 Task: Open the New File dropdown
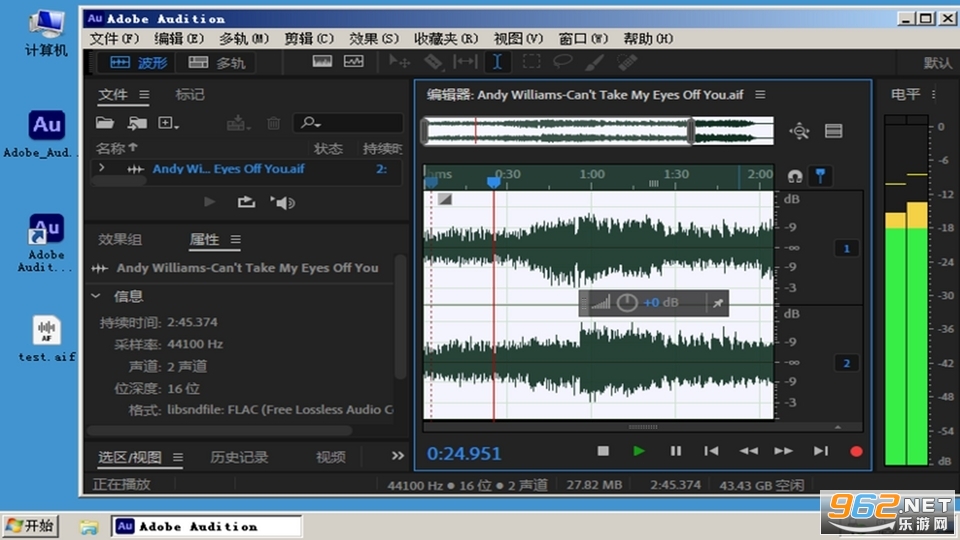pyautogui.click(x=168, y=123)
